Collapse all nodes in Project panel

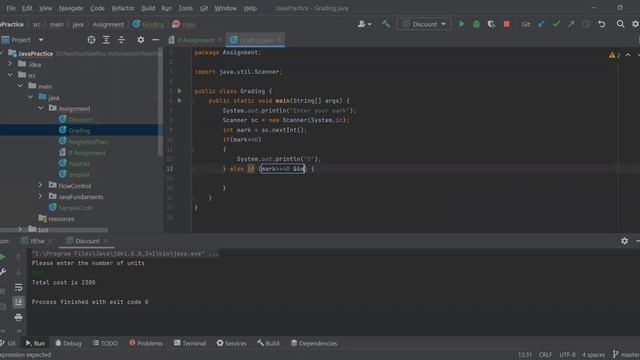[x=121, y=40]
